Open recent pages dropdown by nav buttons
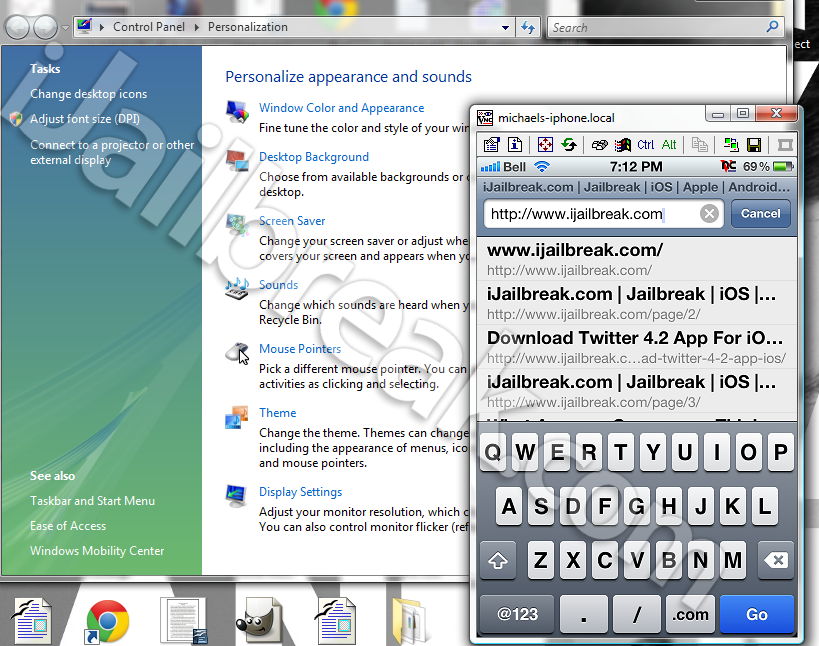This screenshot has height=646, width=819. [65, 27]
